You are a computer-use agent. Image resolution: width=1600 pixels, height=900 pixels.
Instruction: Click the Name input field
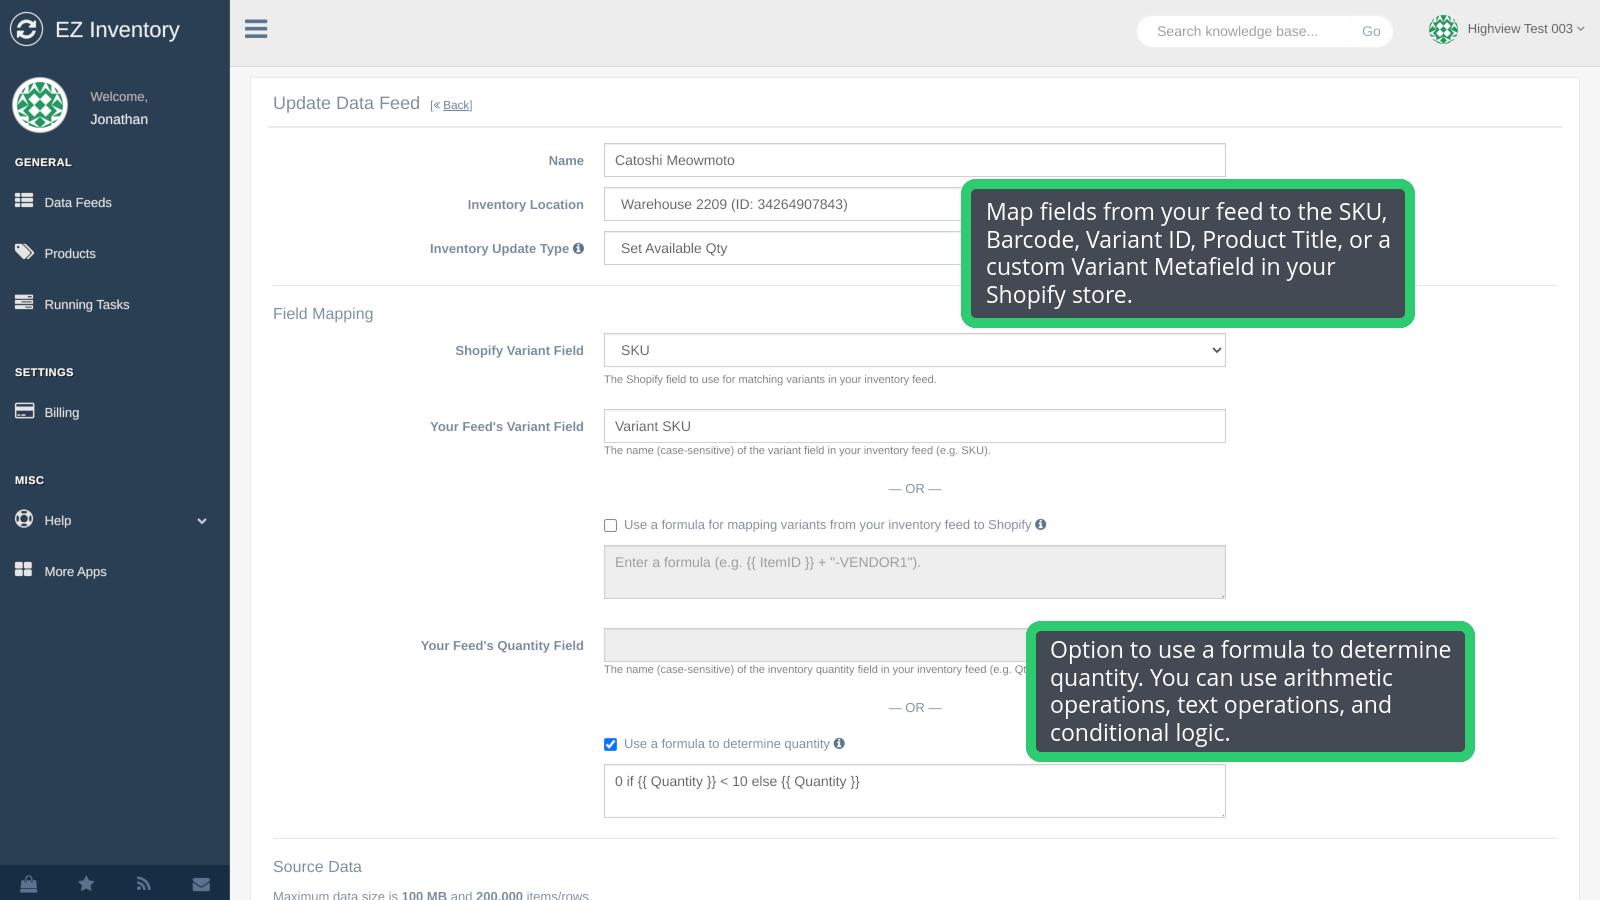[x=914, y=160]
